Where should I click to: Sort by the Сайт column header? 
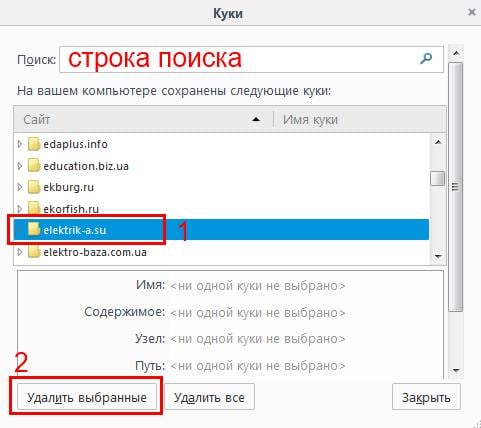(143, 119)
